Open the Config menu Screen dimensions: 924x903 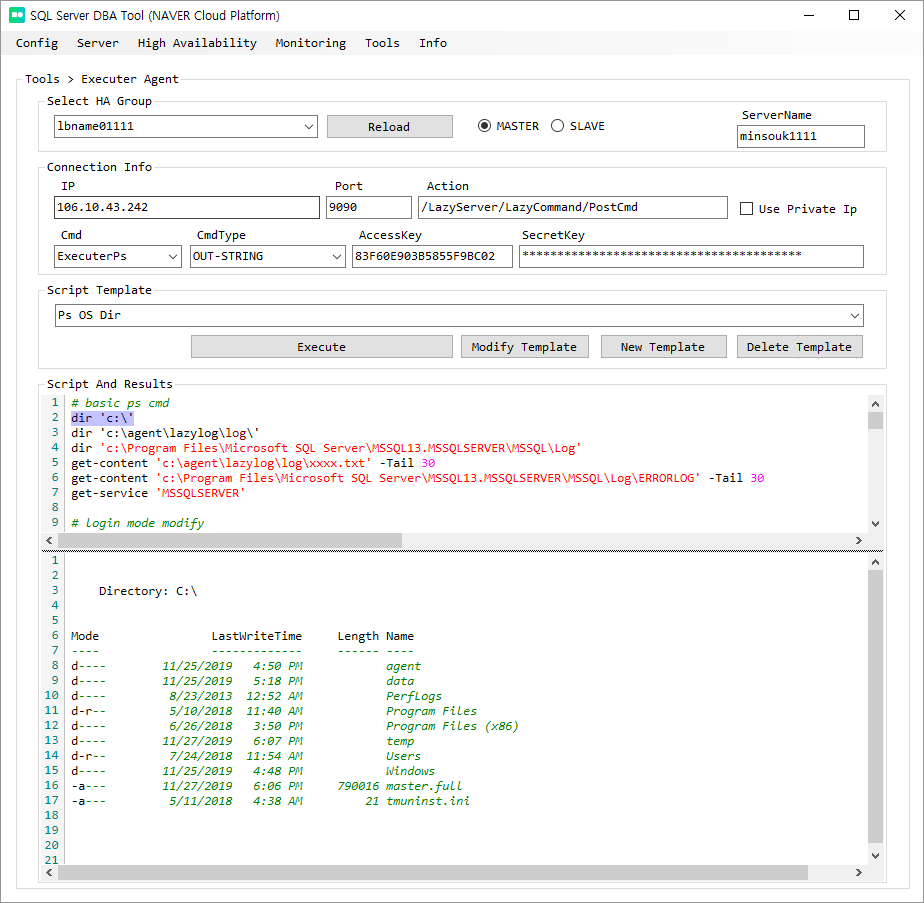pyautogui.click(x=37, y=43)
